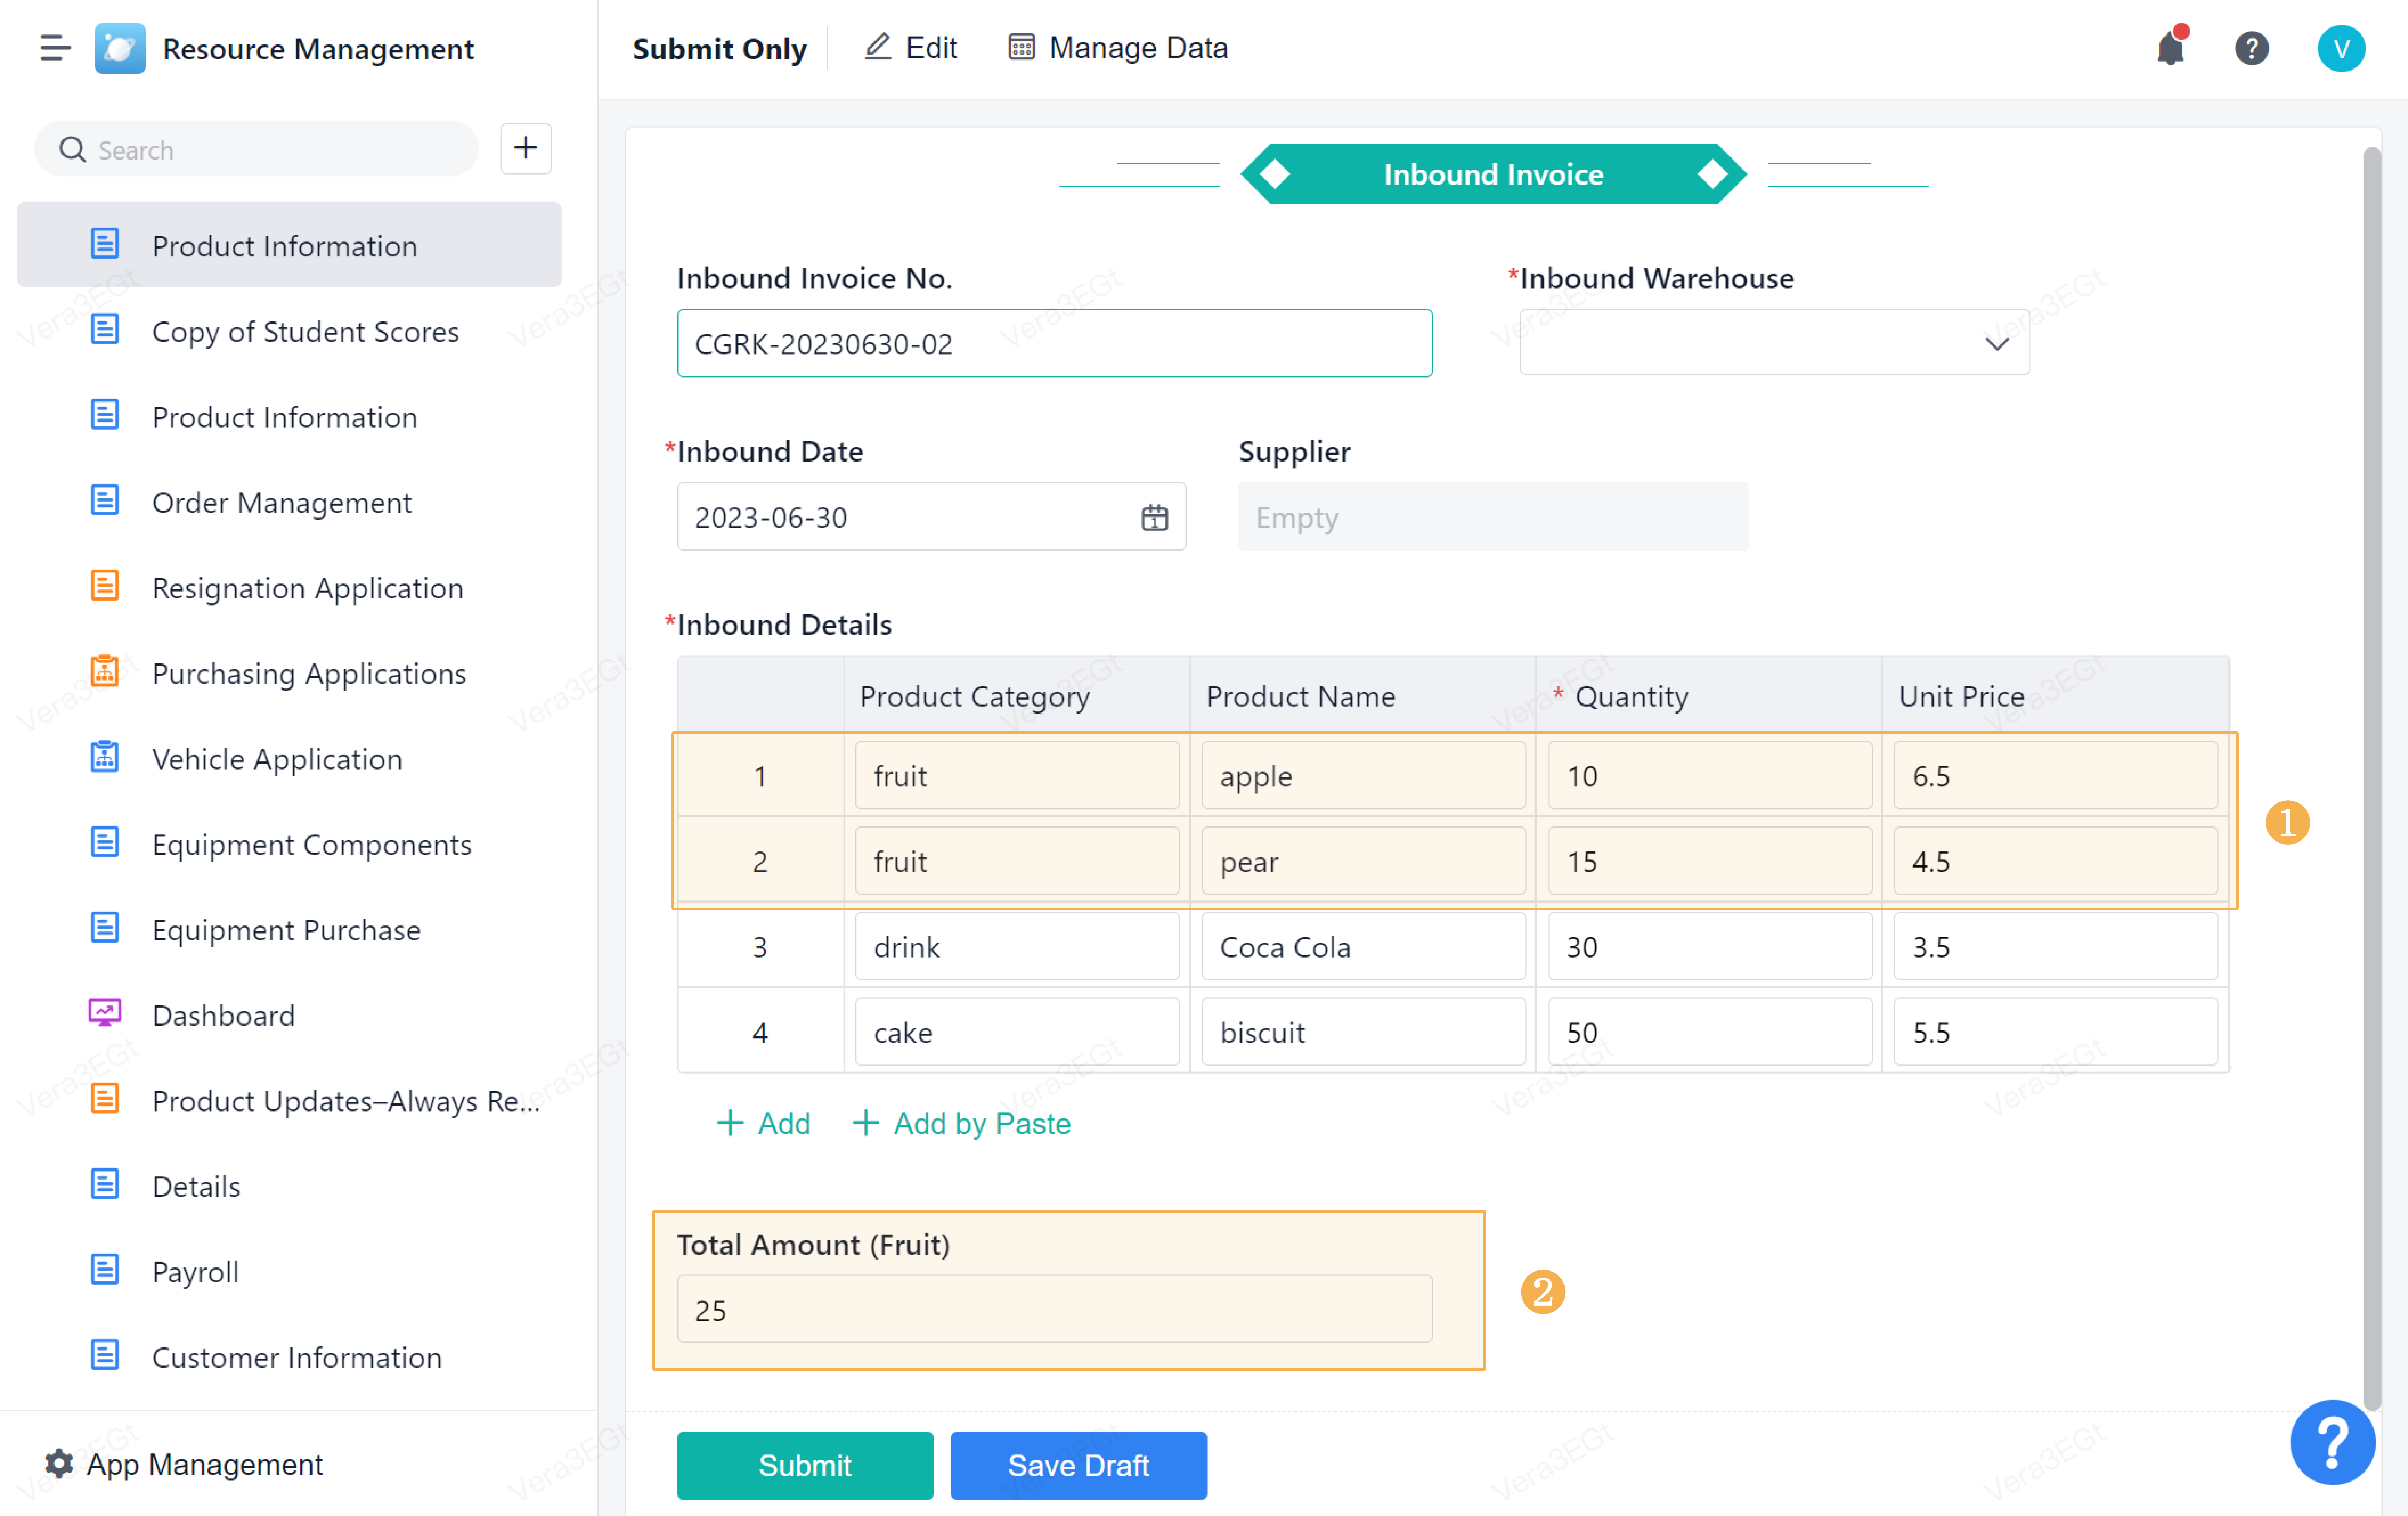Image resolution: width=2408 pixels, height=1516 pixels.
Task: Add a new row to Inbound Details
Action: (x=763, y=1123)
